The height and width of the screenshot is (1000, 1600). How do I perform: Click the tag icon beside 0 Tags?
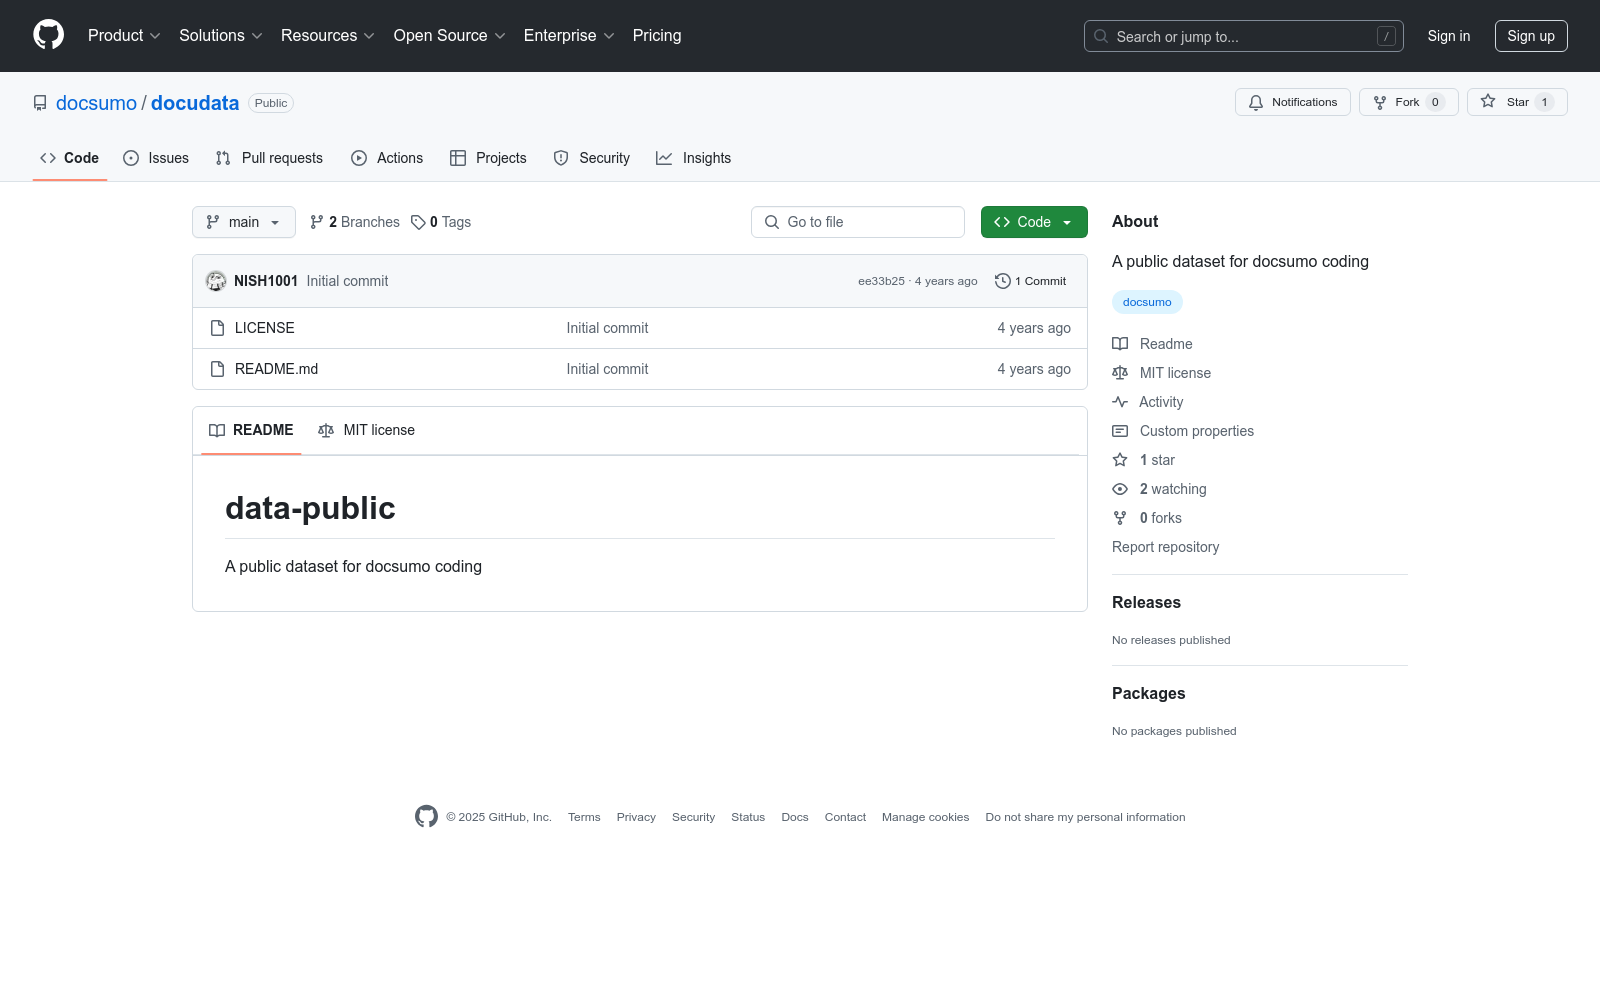(x=418, y=222)
